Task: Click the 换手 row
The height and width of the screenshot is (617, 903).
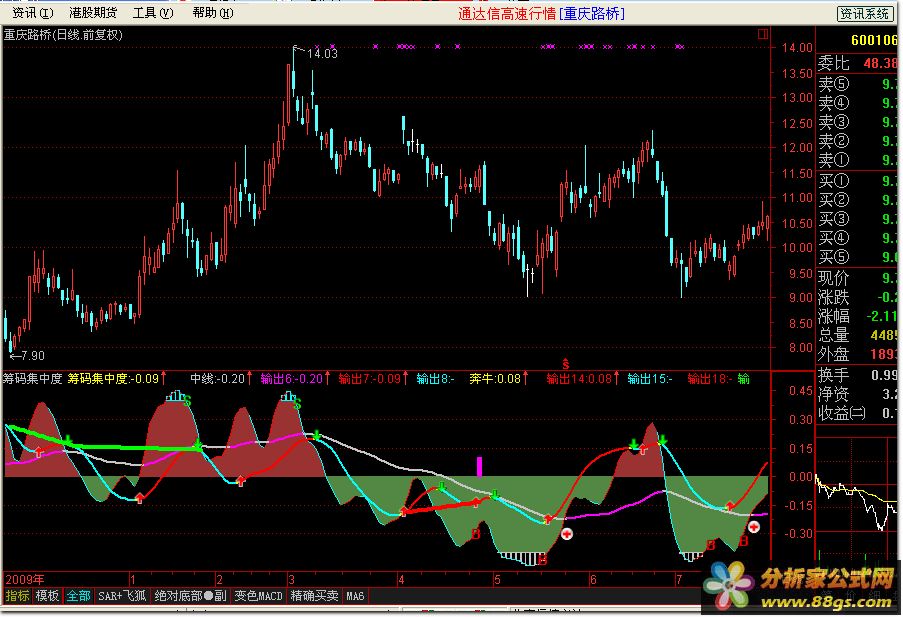Action: 858,376
